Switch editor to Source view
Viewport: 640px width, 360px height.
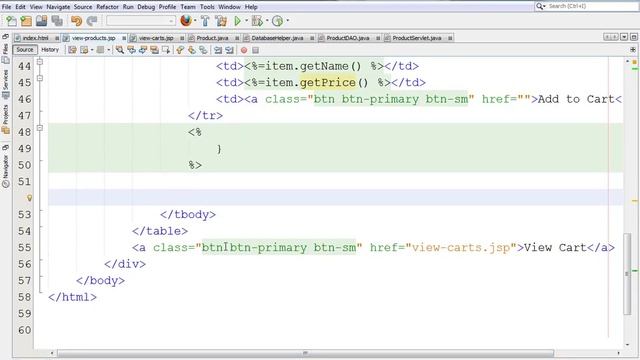pyautogui.click(x=24, y=49)
